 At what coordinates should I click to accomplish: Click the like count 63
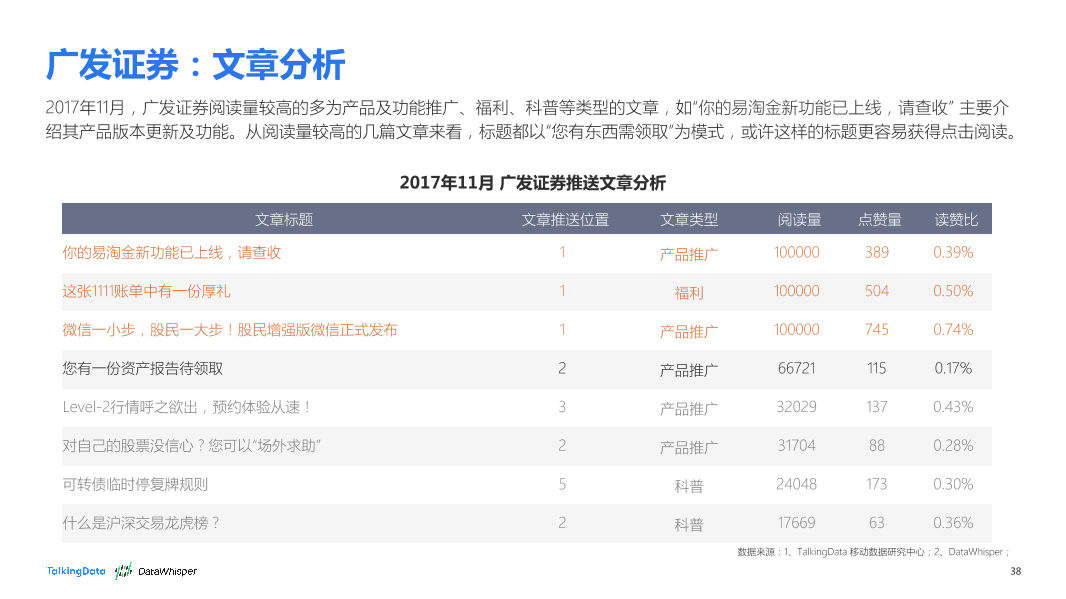(877, 524)
